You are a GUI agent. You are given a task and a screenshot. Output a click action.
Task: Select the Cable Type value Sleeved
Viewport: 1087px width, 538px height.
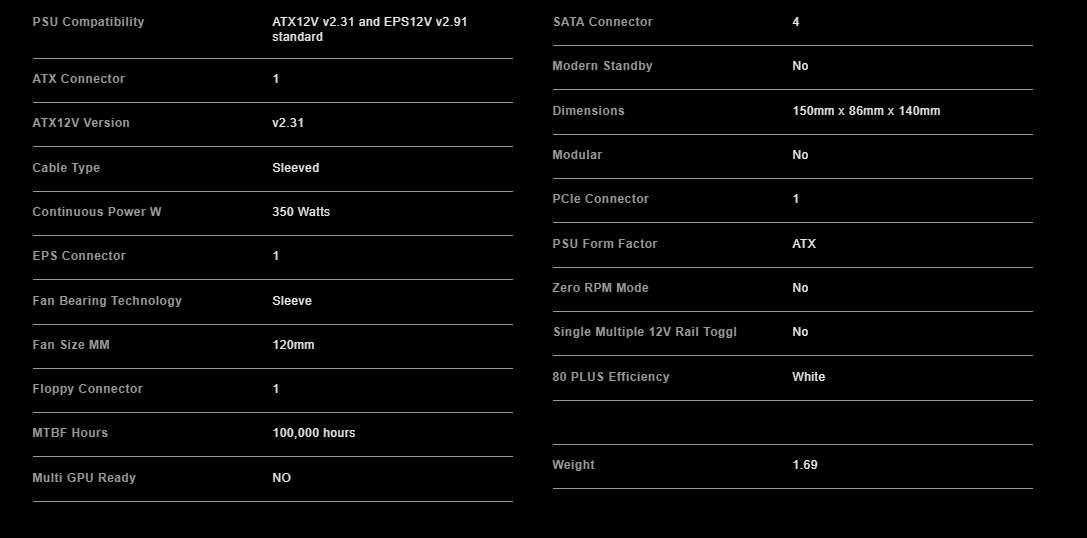pyautogui.click(x=295, y=168)
